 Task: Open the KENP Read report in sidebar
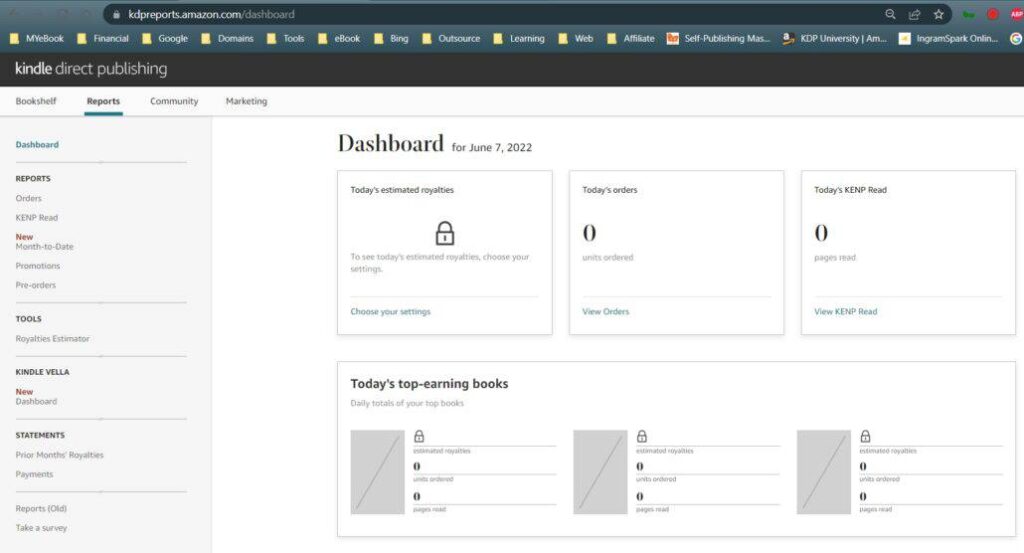(x=37, y=217)
